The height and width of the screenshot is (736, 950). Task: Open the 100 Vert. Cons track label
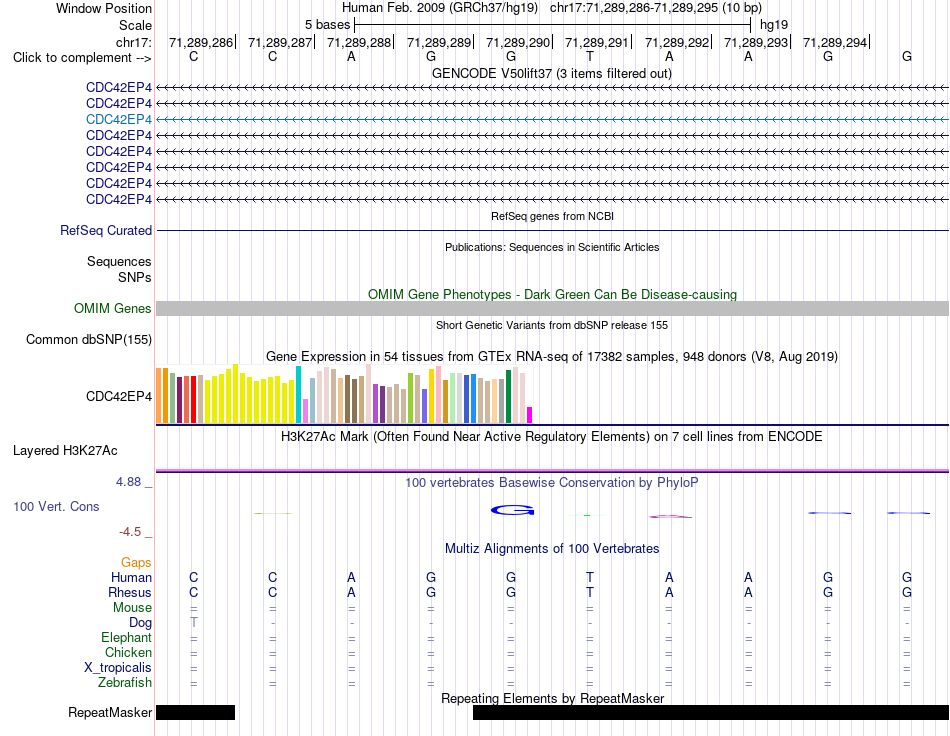coord(56,506)
